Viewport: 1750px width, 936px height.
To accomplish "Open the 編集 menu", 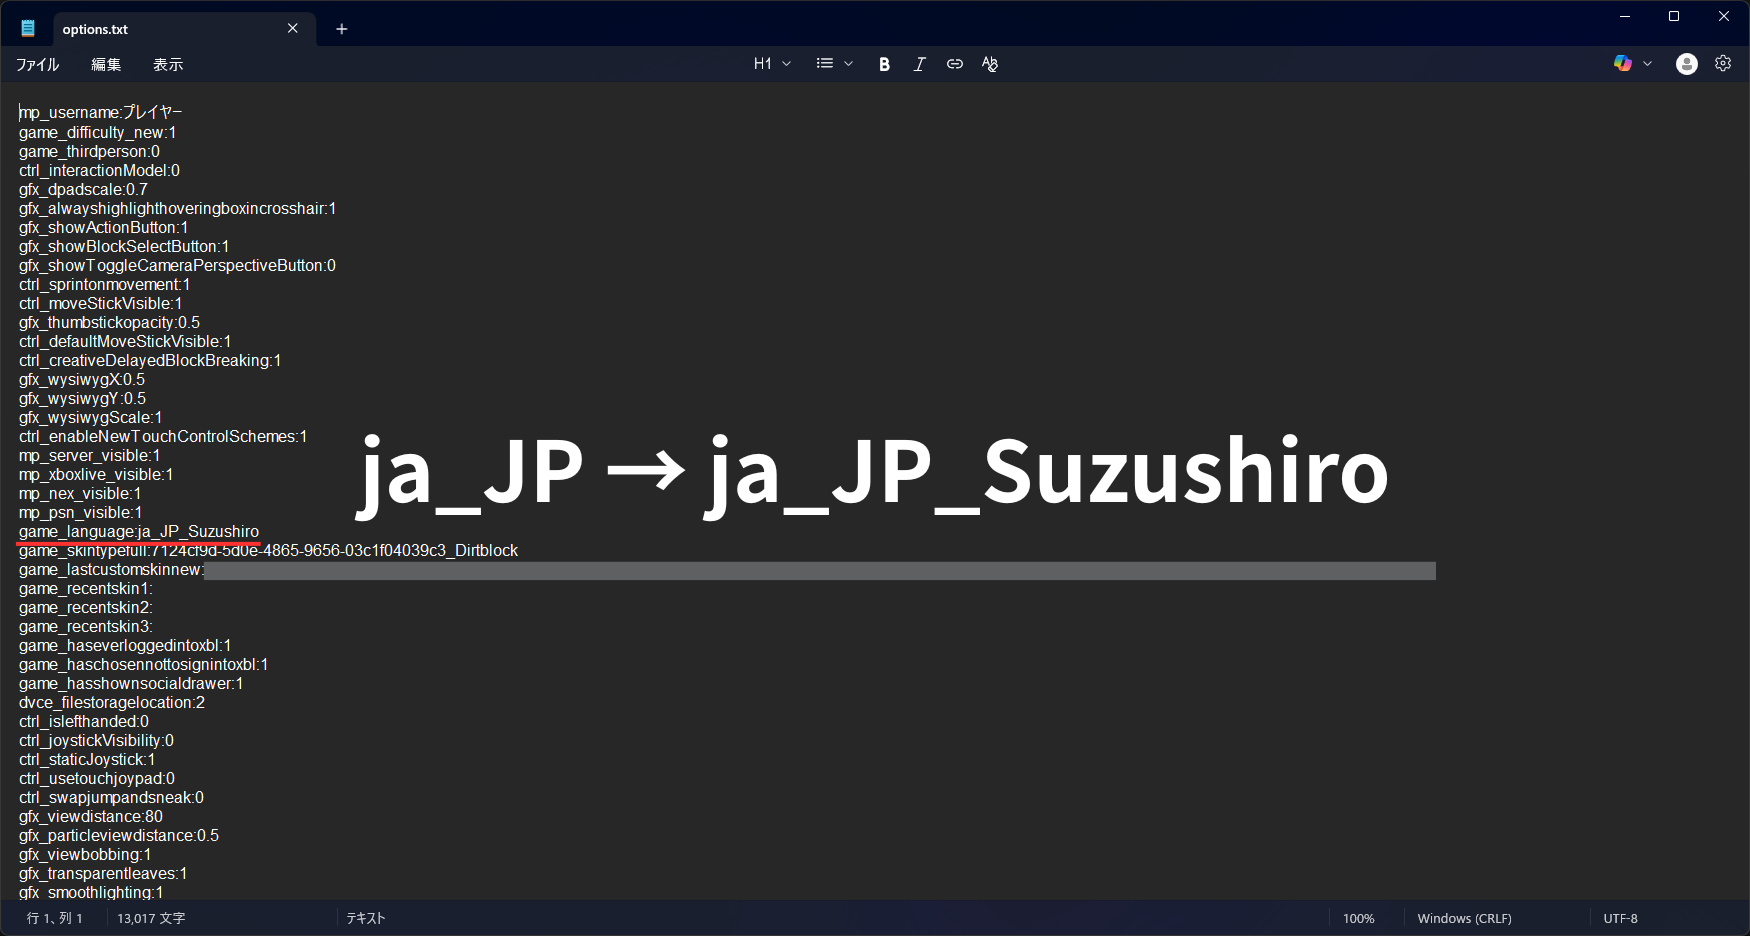I will click(105, 64).
